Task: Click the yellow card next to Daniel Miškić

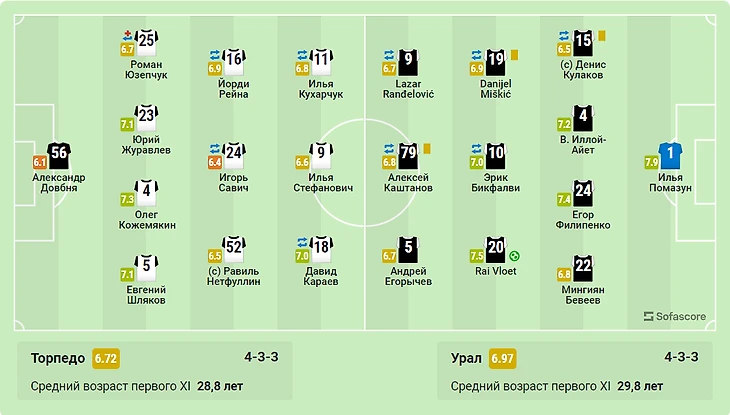Action: pyautogui.click(x=515, y=55)
